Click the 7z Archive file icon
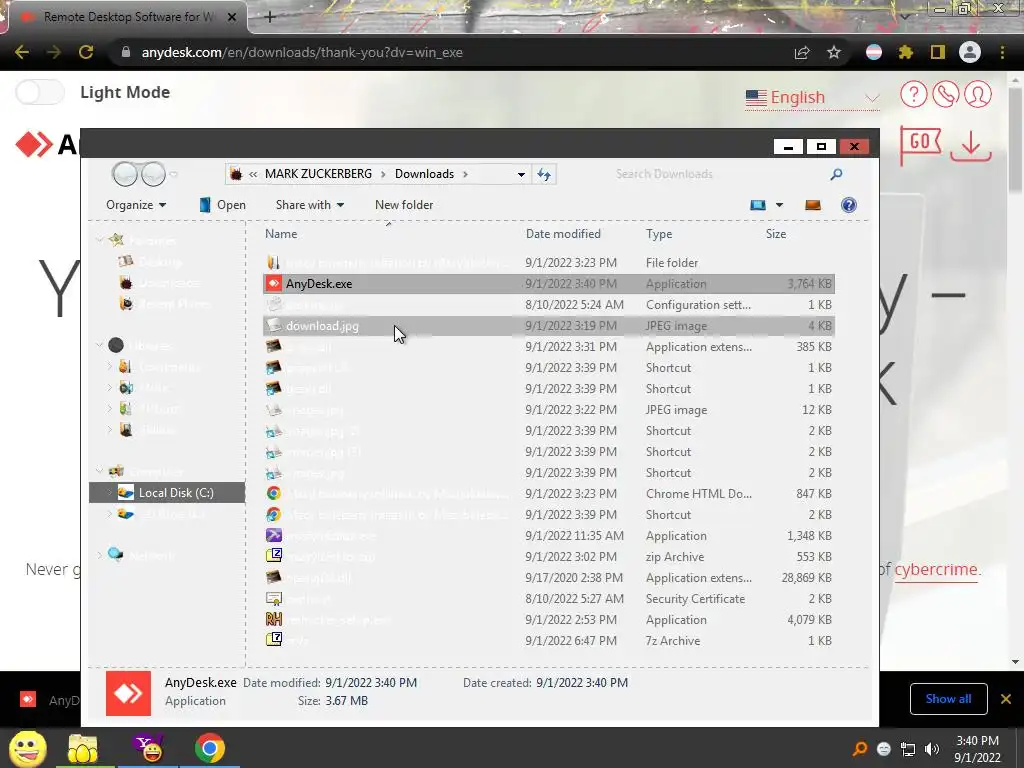This screenshot has height=768, width=1024. coord(274,639)
